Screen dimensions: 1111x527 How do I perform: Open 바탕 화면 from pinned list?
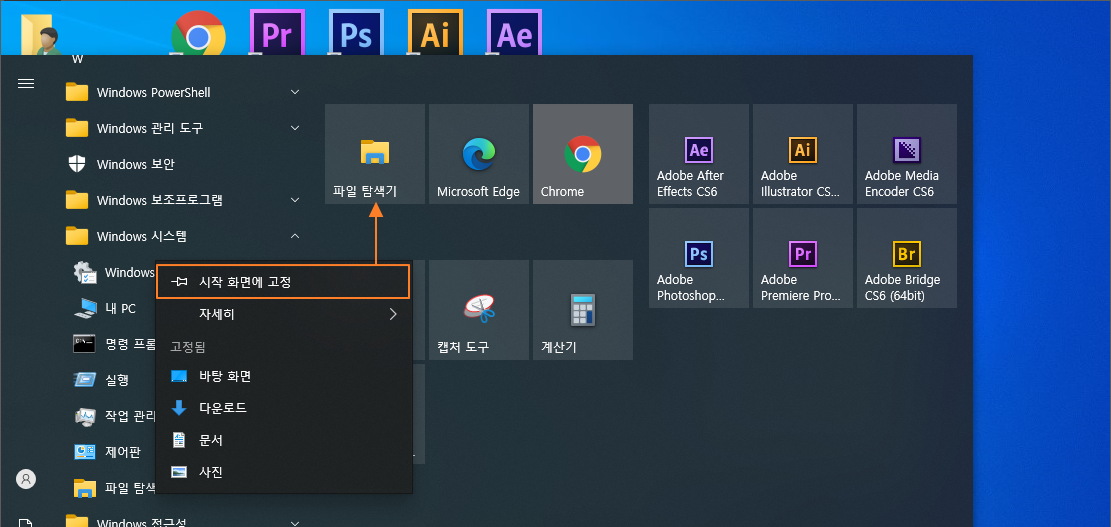click(283, 376)
